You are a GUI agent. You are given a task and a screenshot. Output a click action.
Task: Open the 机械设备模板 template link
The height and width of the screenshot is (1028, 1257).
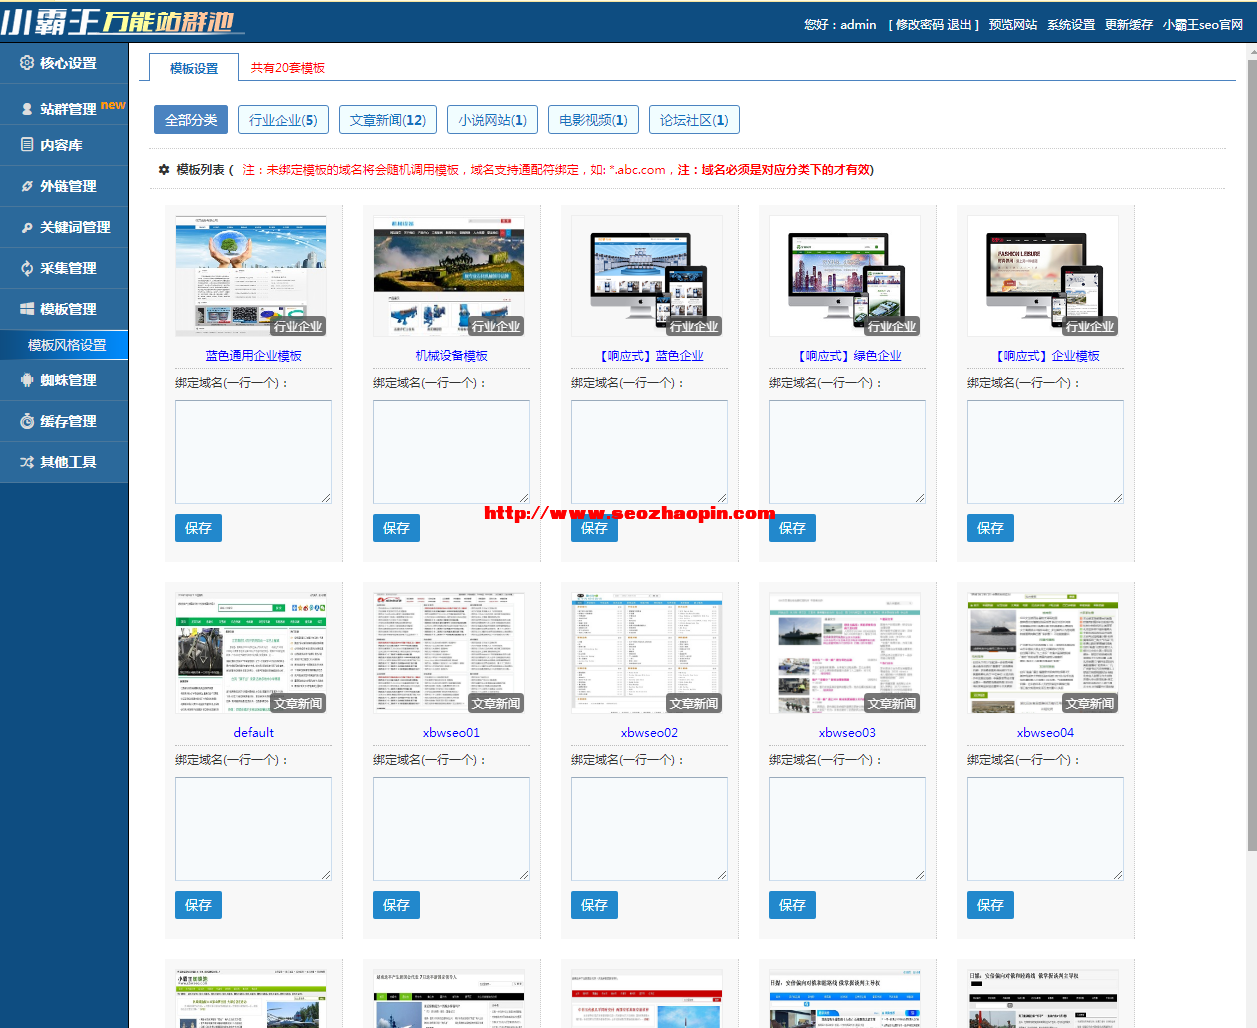click(451, 356)
